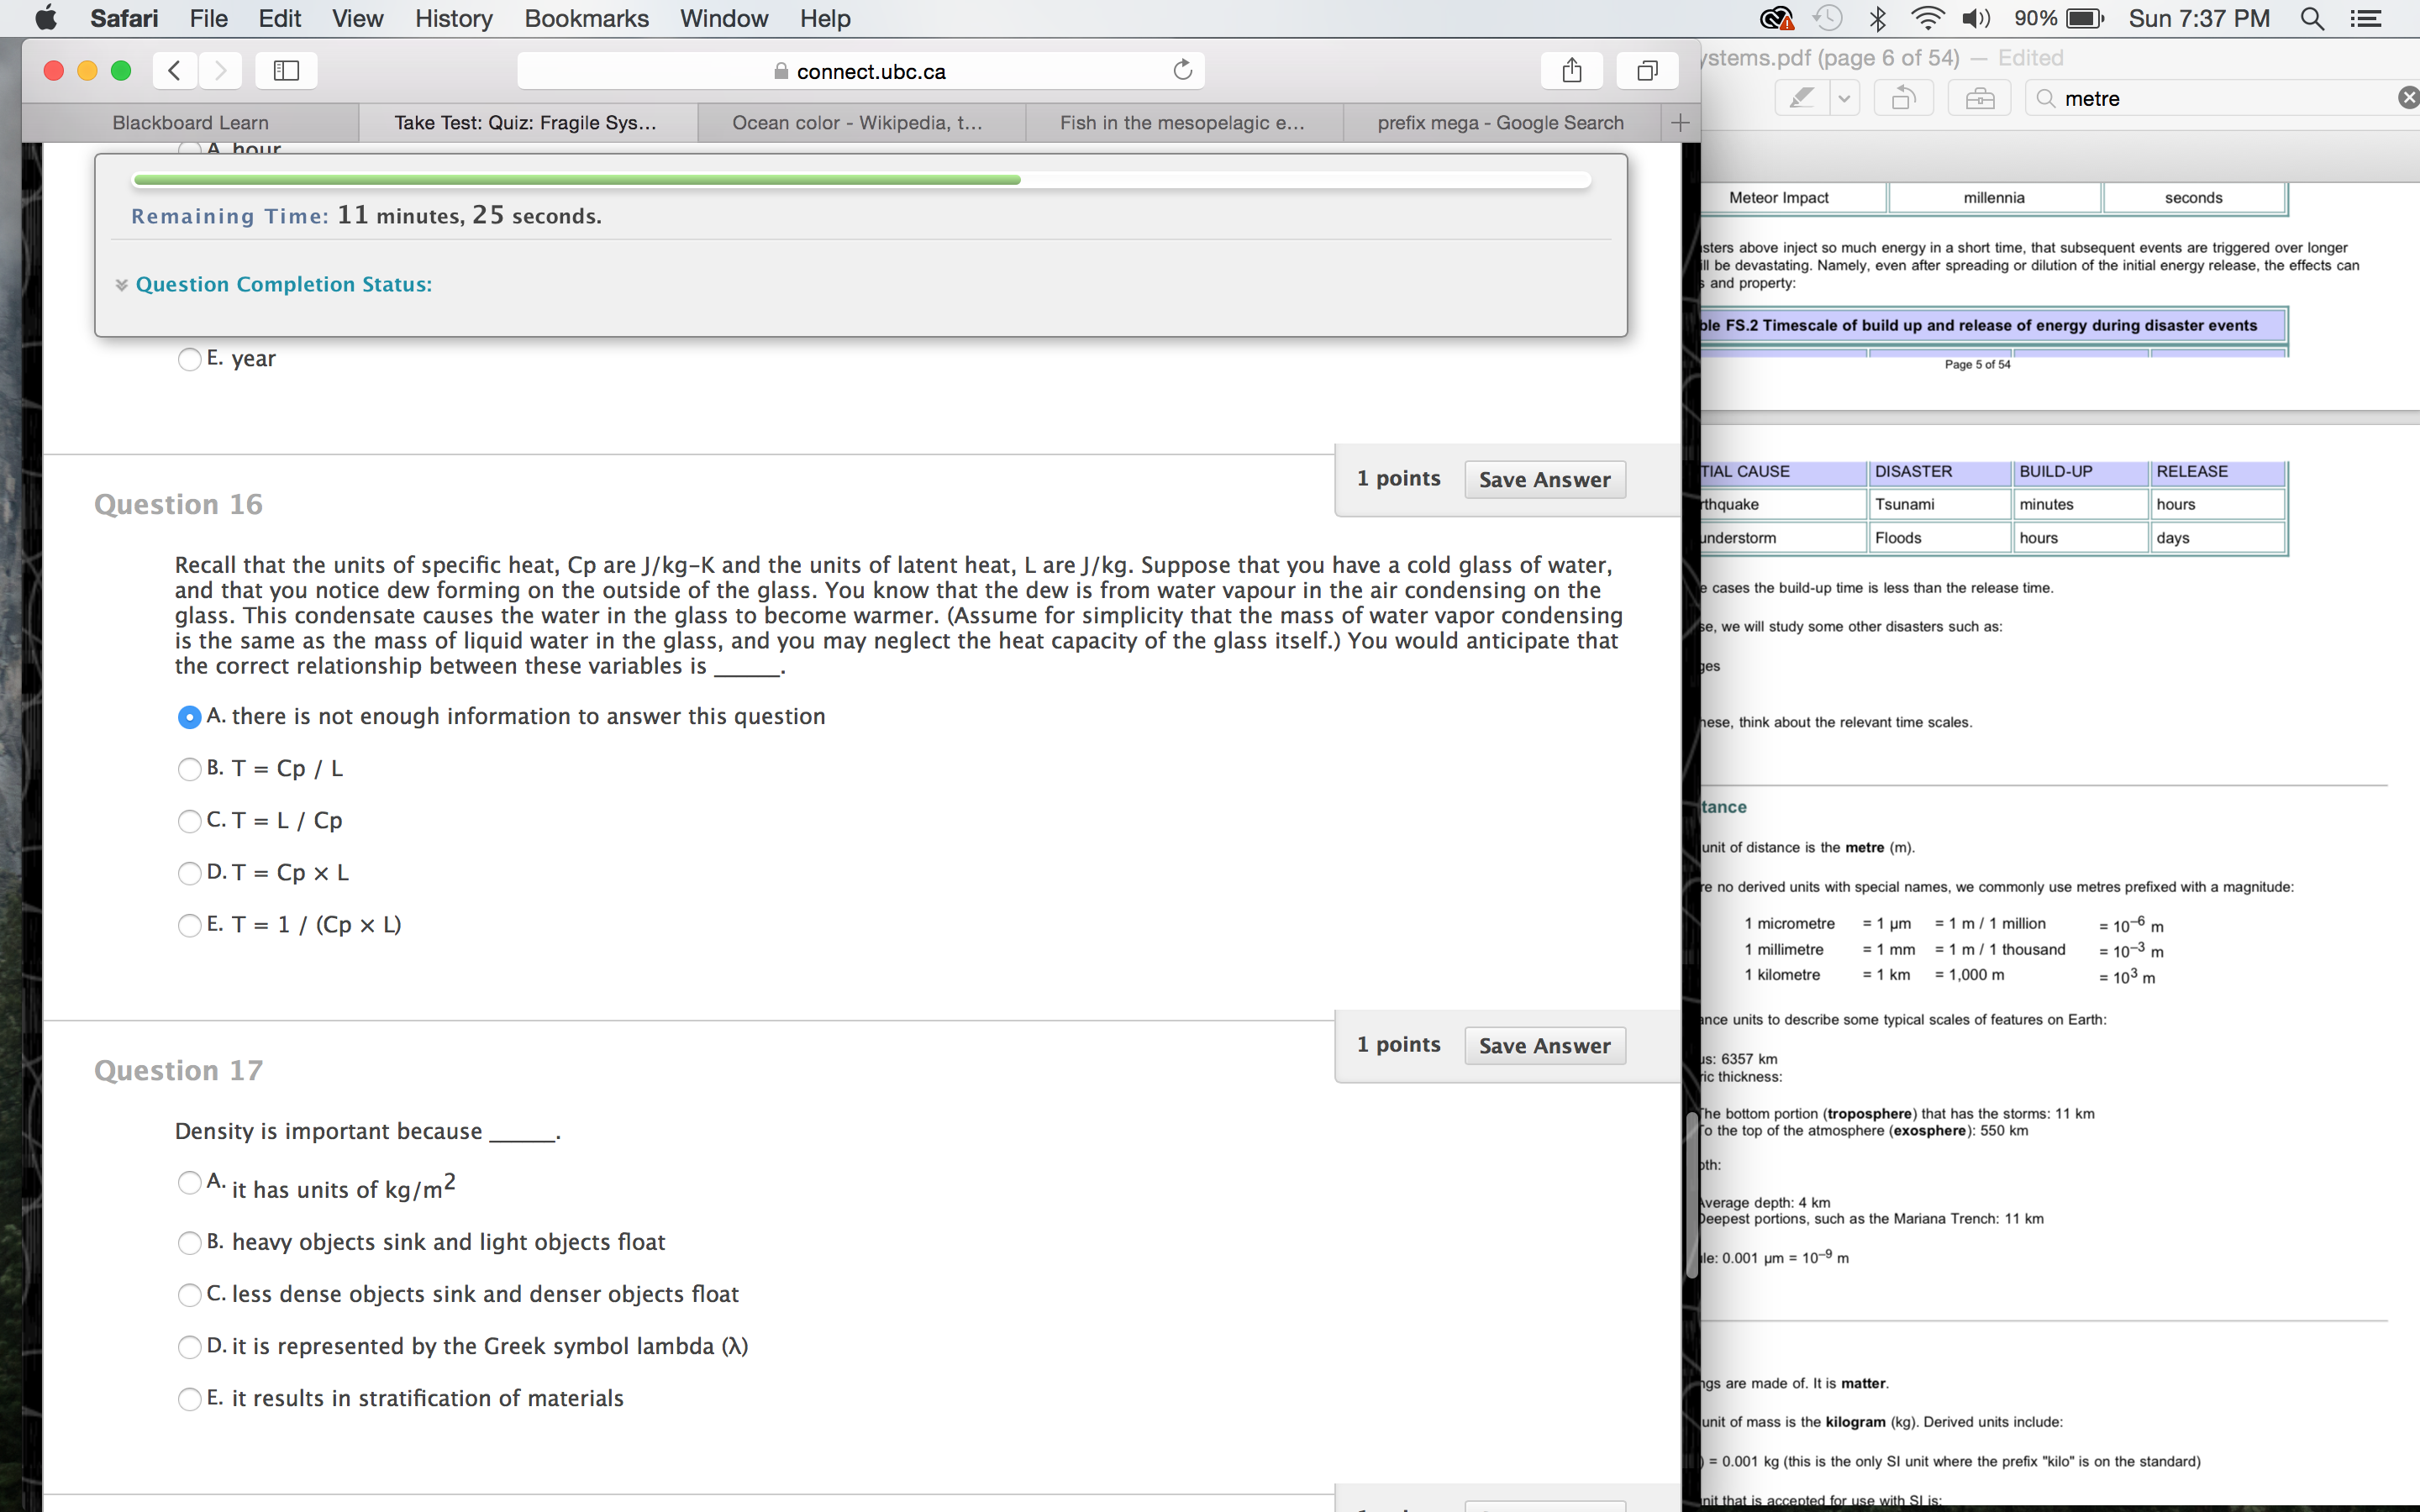
Task: Select option B: T = Cp / L
Action: coord(189,769)
